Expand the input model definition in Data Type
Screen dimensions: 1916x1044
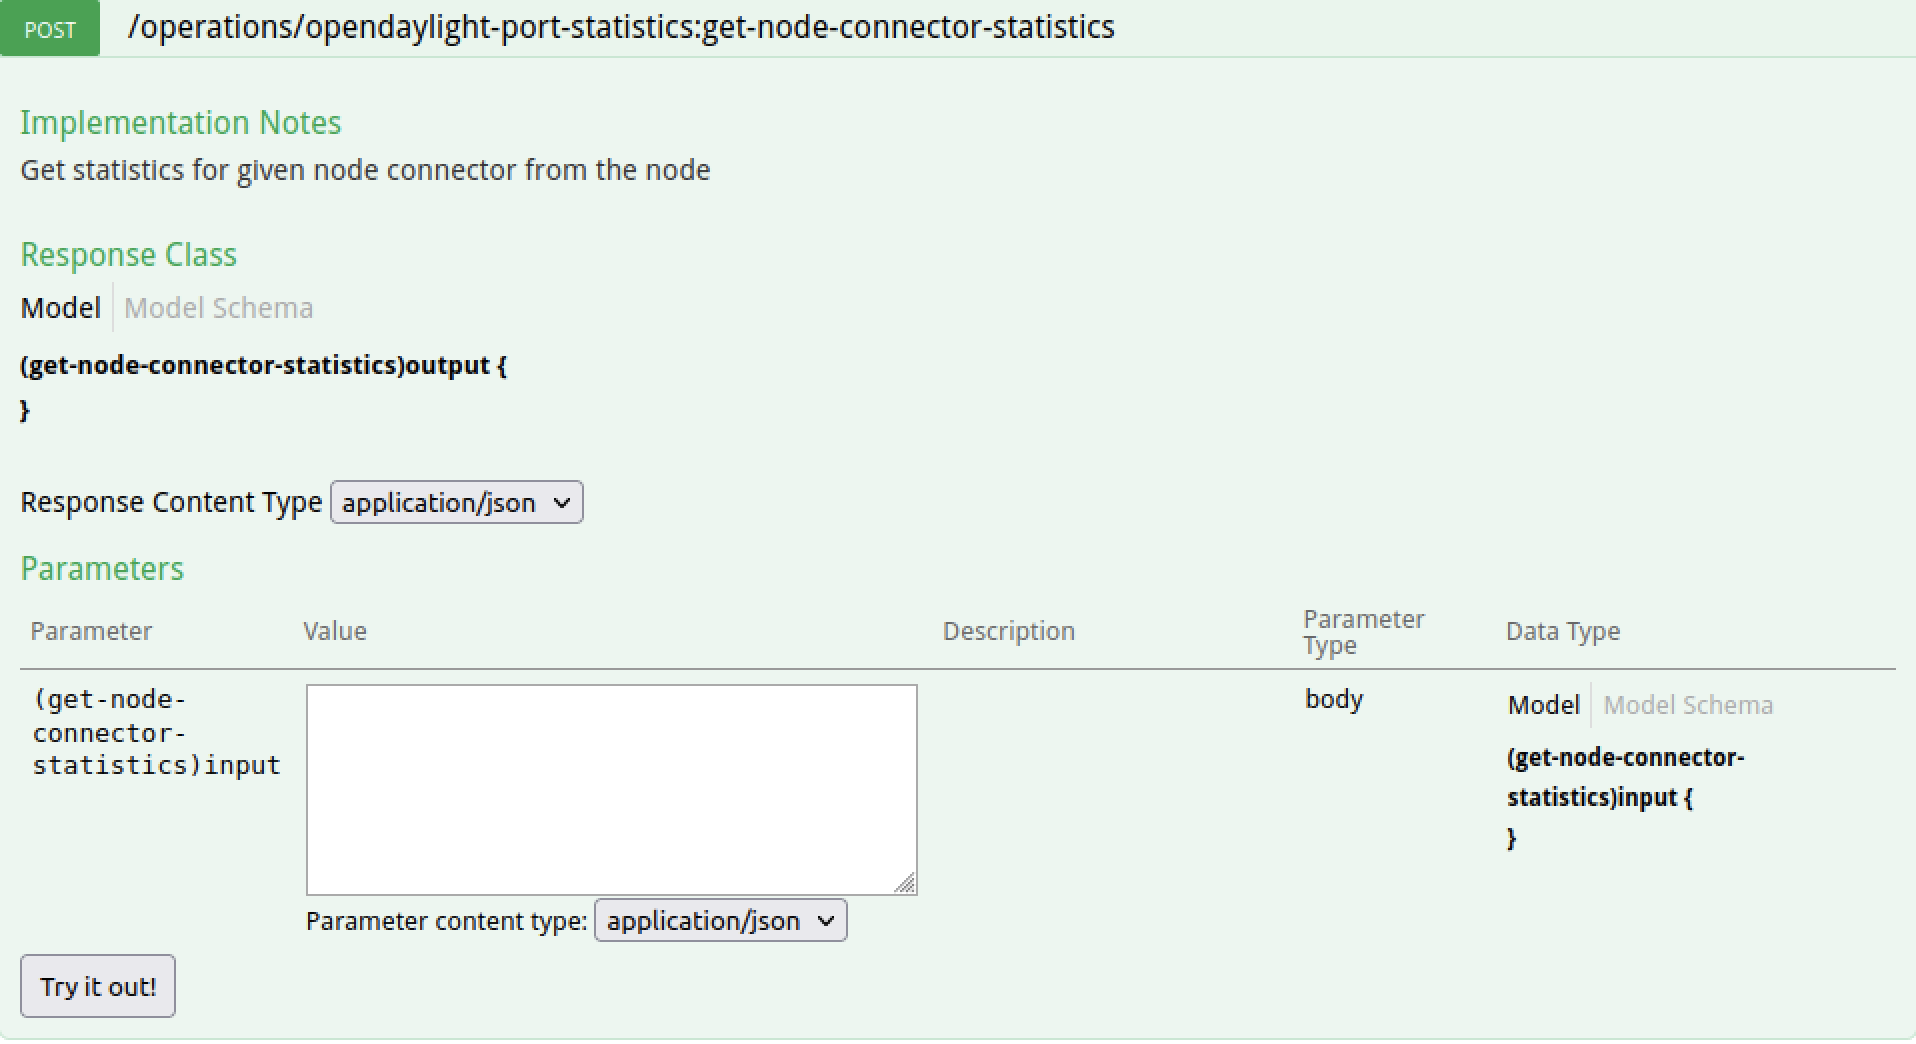(1624, 777)
